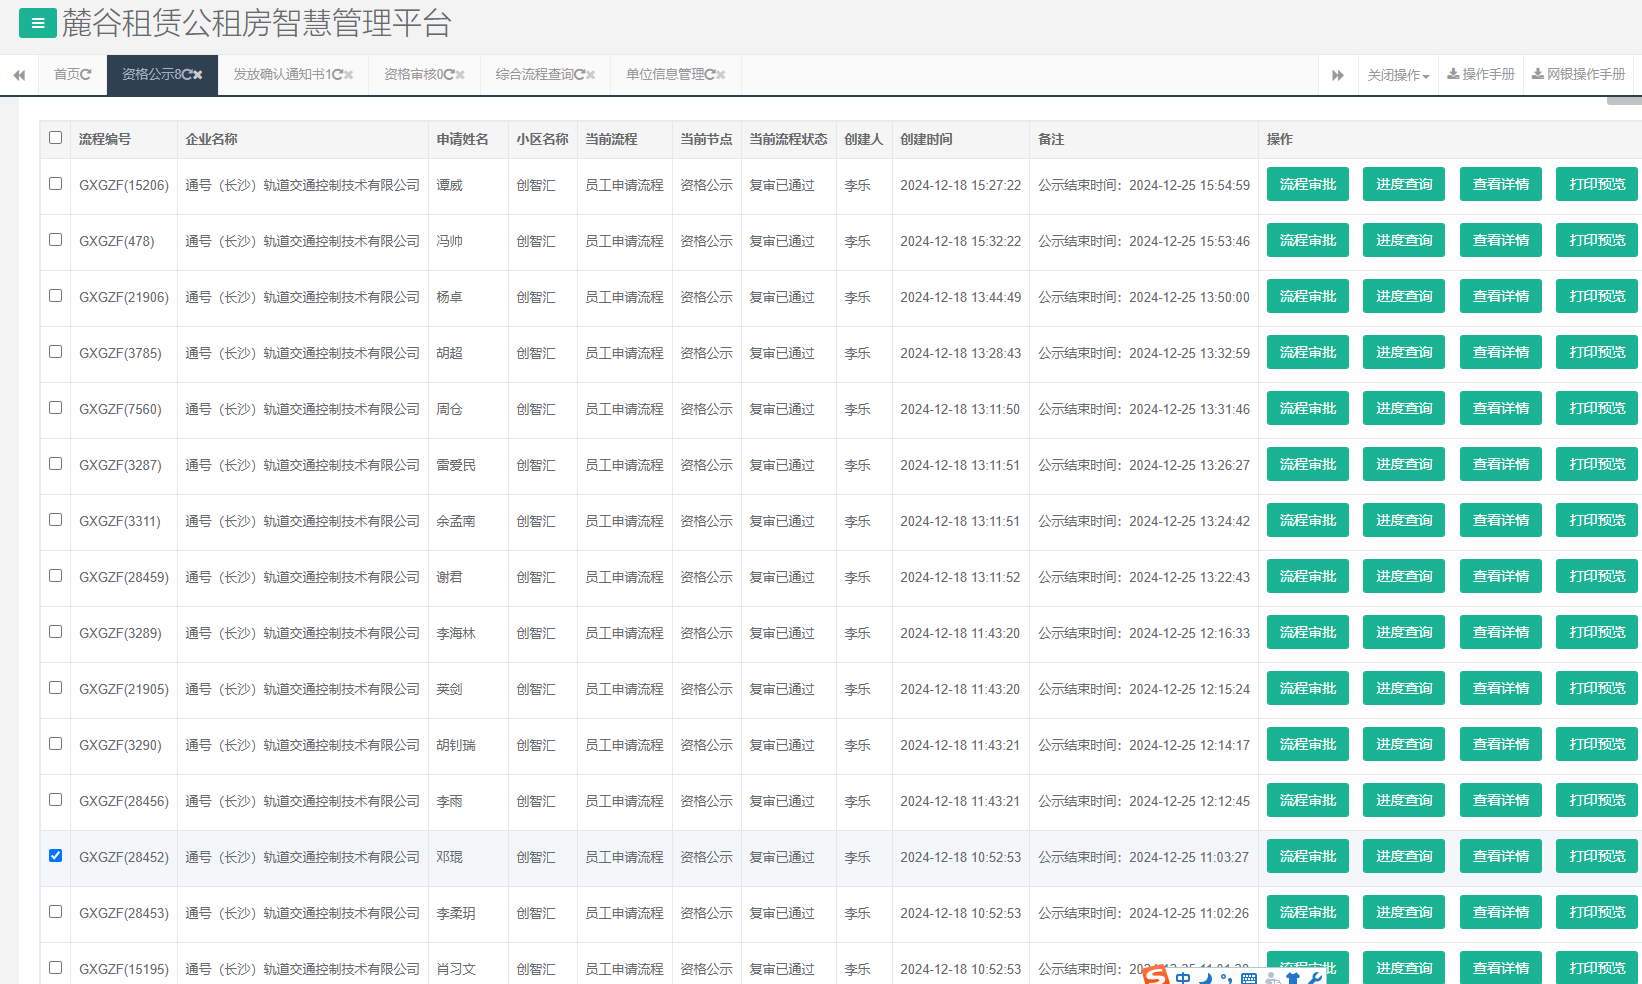Viewport: 1642px width, 984px height.
Task: Change Sogou skin via the T-shirt icon
Action: tap(1293, 977)
